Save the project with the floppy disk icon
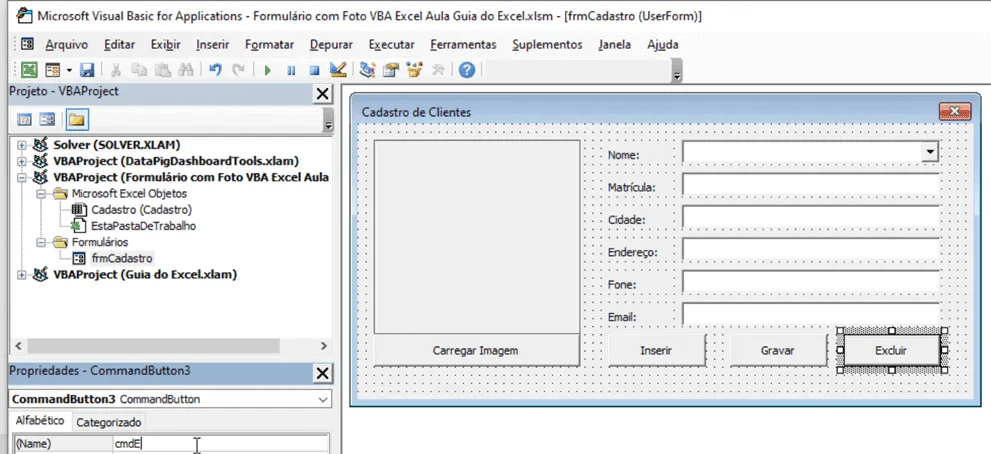 pyautogui.click(x=87, y=70)
